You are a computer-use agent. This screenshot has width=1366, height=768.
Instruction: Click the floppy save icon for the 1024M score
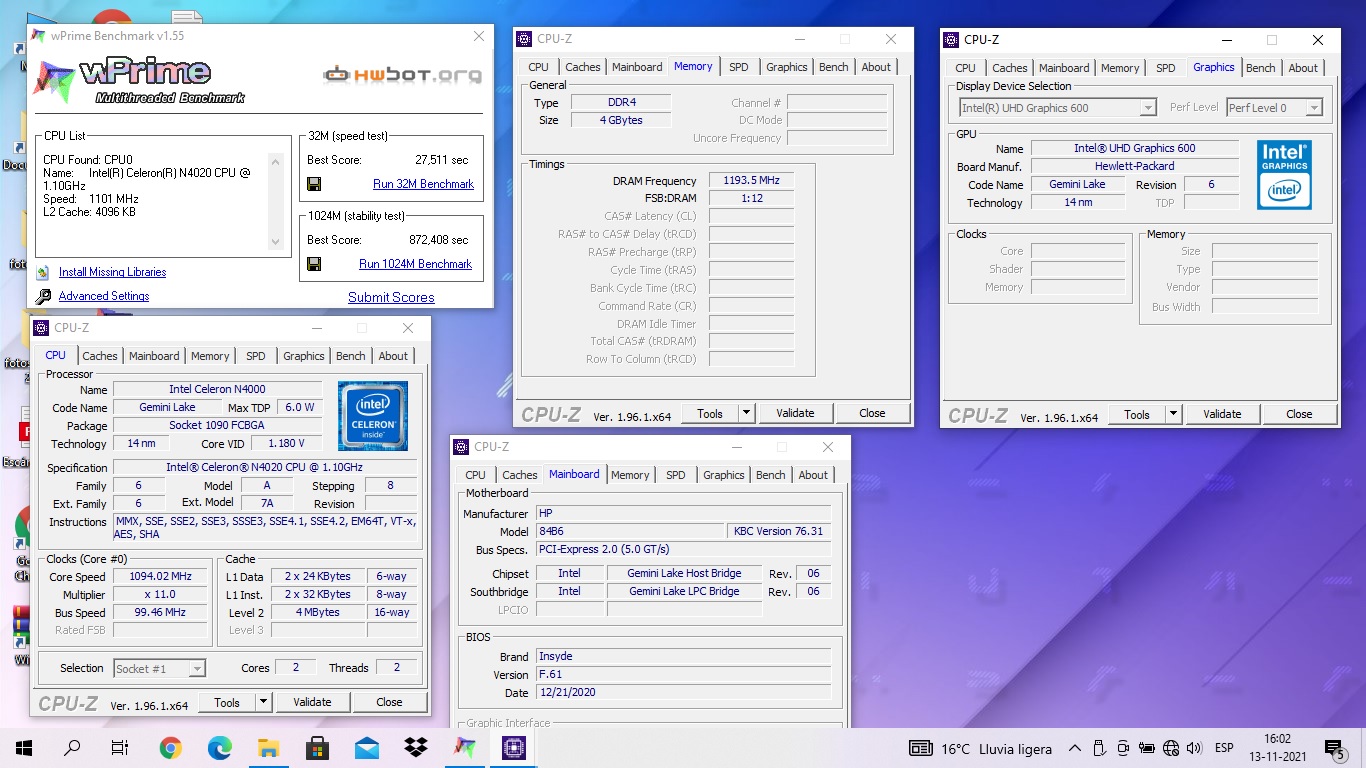click(x=314, y=264)
